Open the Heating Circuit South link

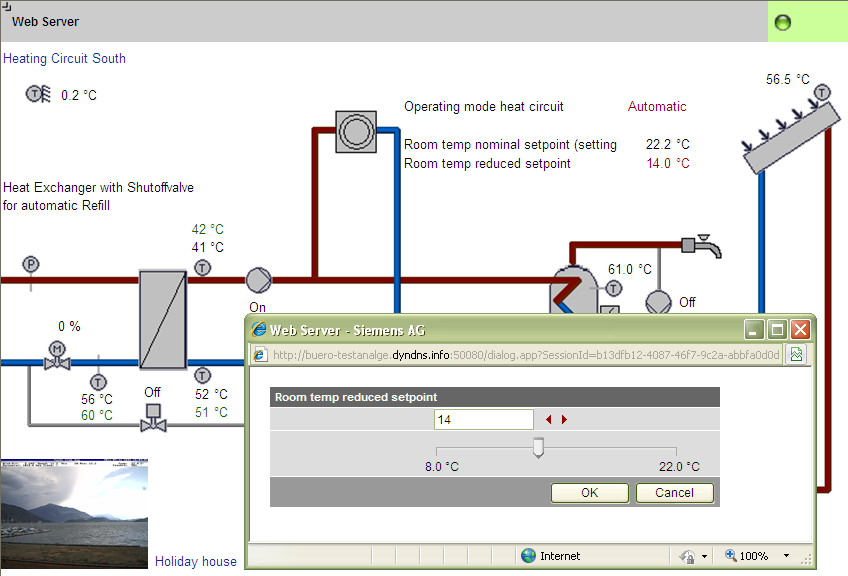coord(64,58)
